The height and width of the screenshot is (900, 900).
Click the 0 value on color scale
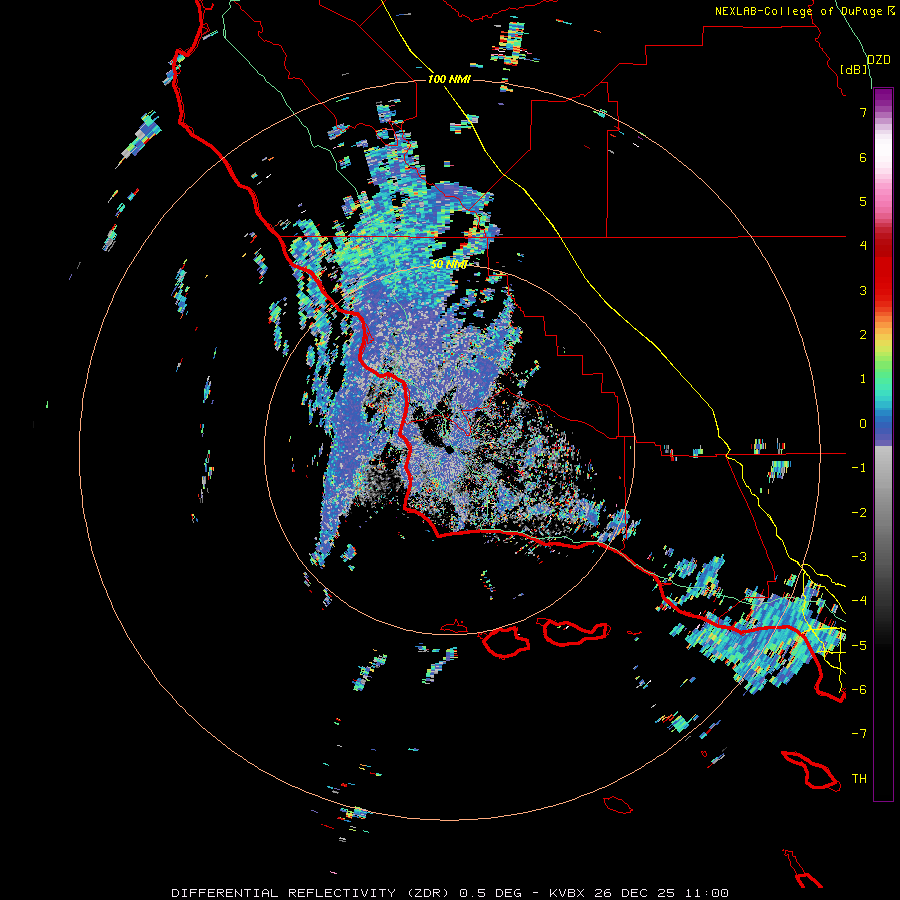tap(863, 424)
